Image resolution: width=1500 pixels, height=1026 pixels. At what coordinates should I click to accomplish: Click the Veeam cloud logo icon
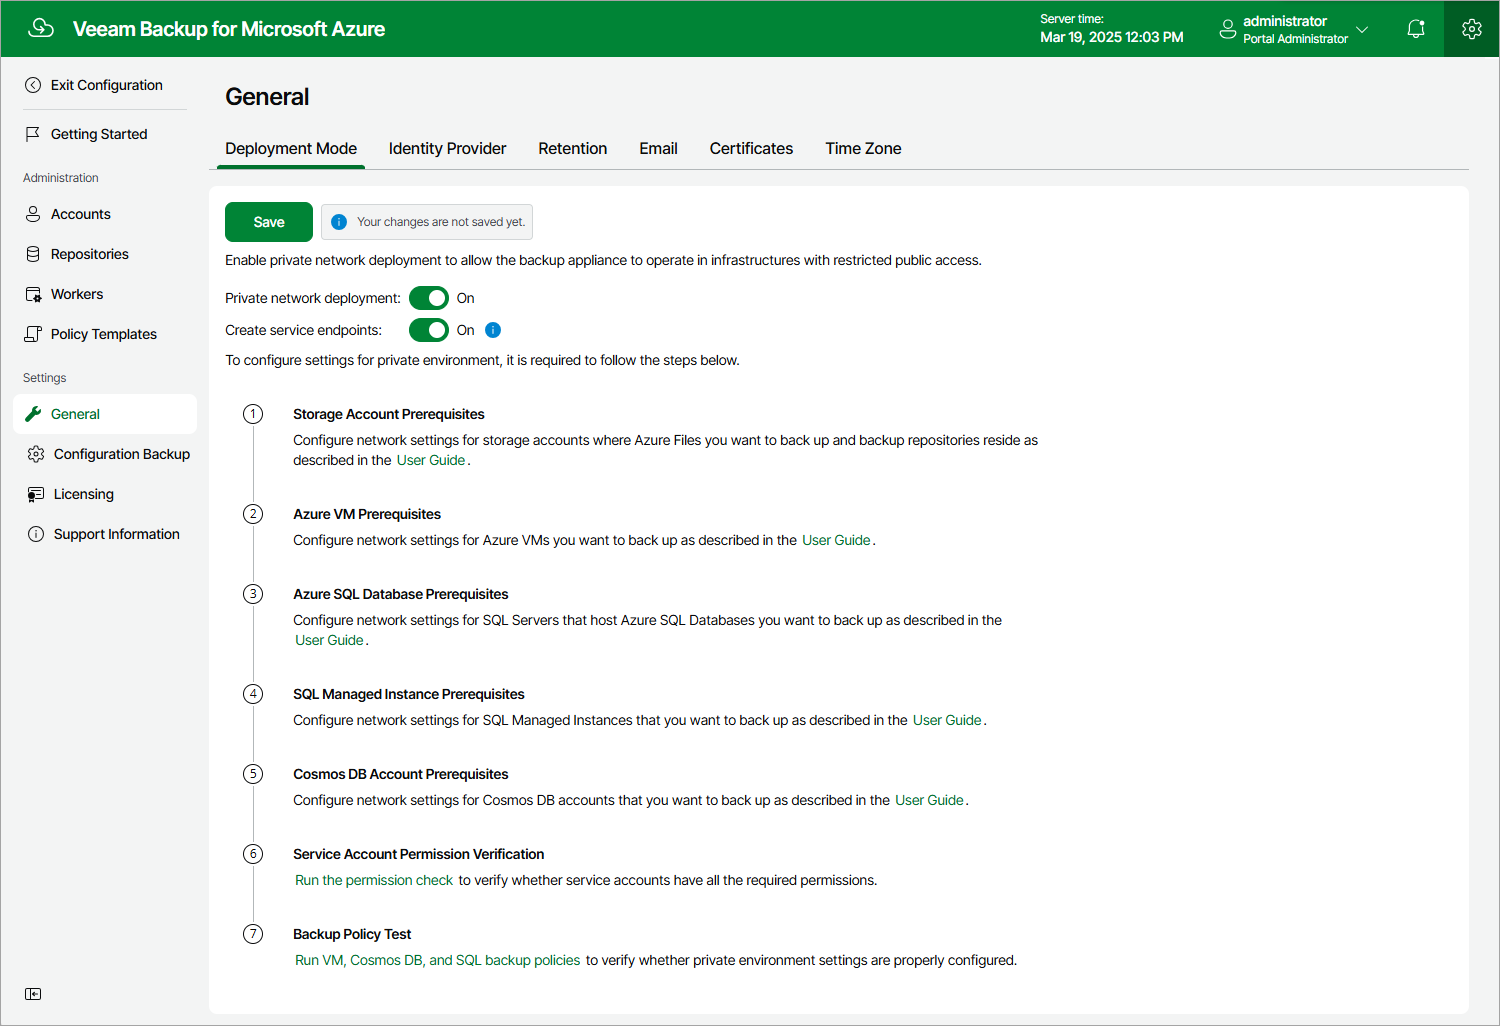tap(41, 28)
